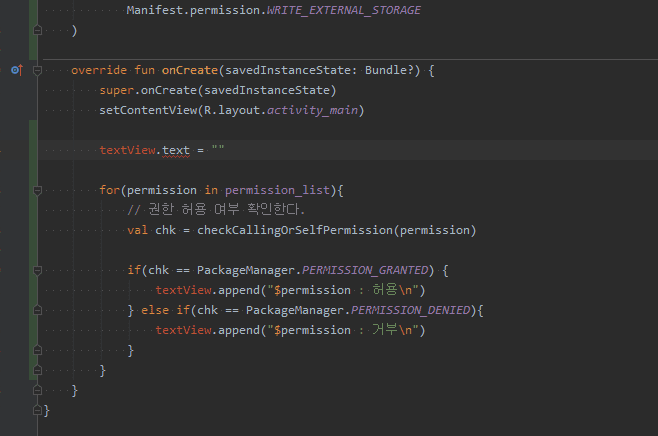Click the else keyword

(x=154, y=310)
